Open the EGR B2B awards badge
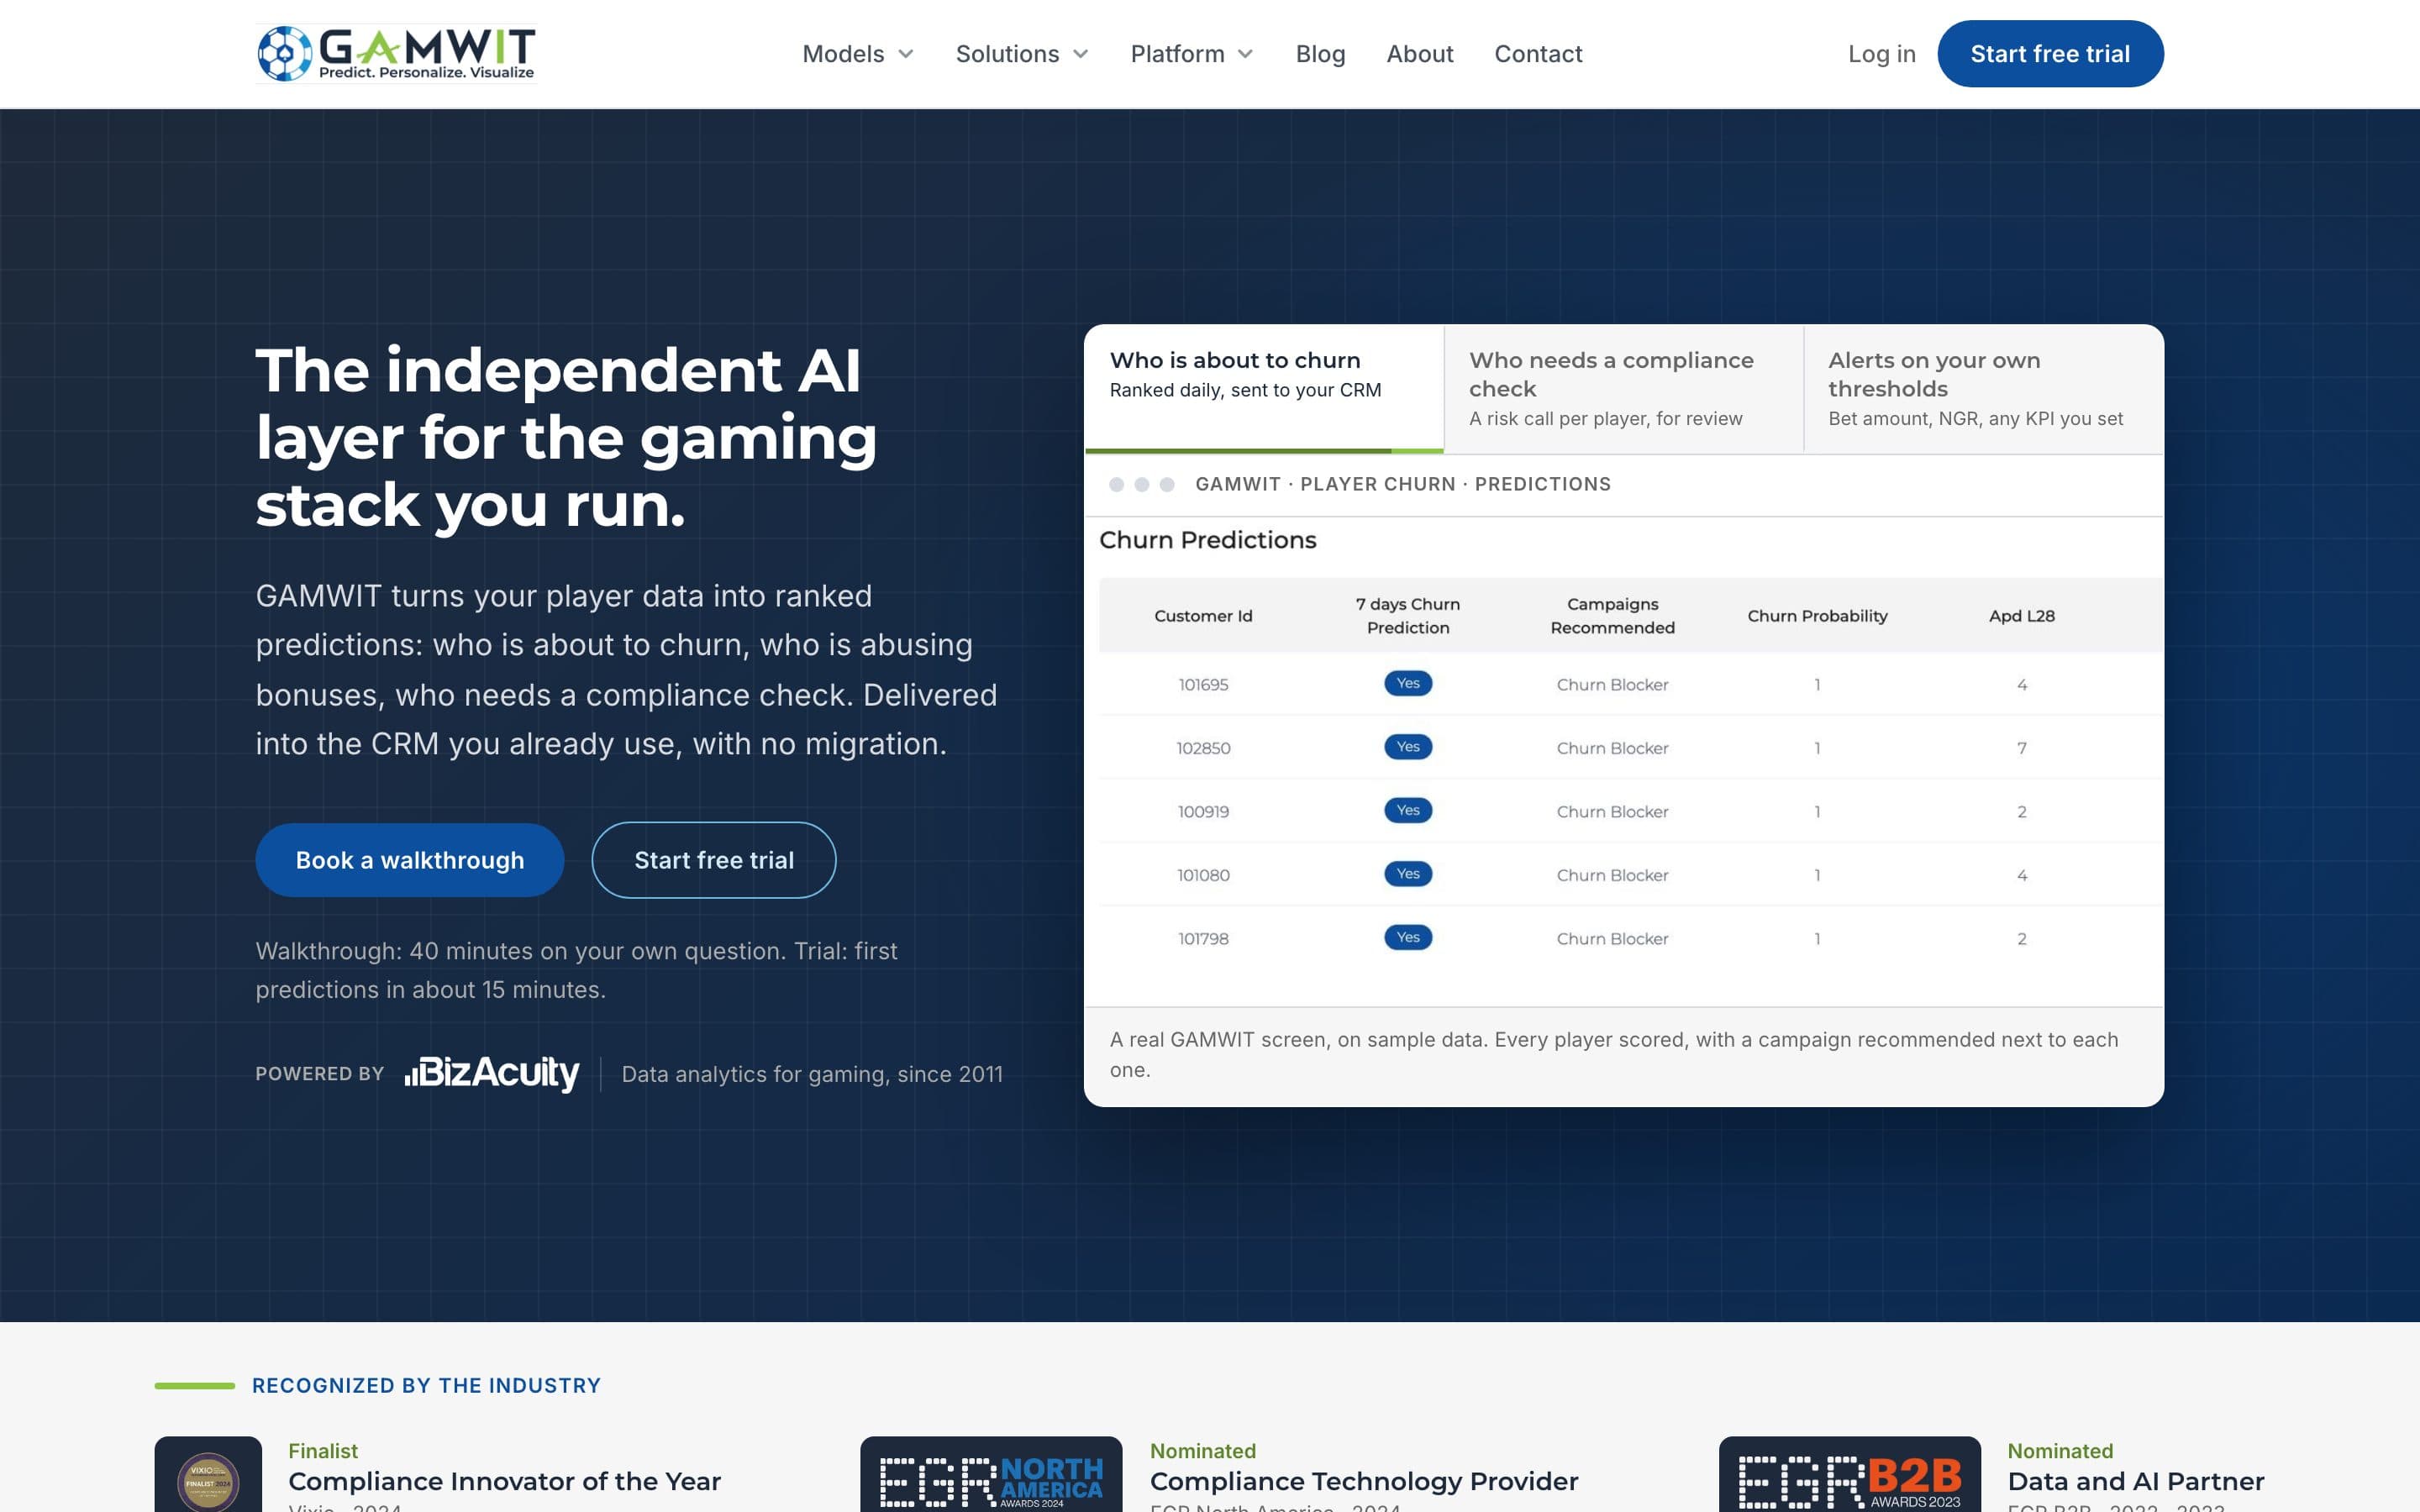 (1850, 1475)
